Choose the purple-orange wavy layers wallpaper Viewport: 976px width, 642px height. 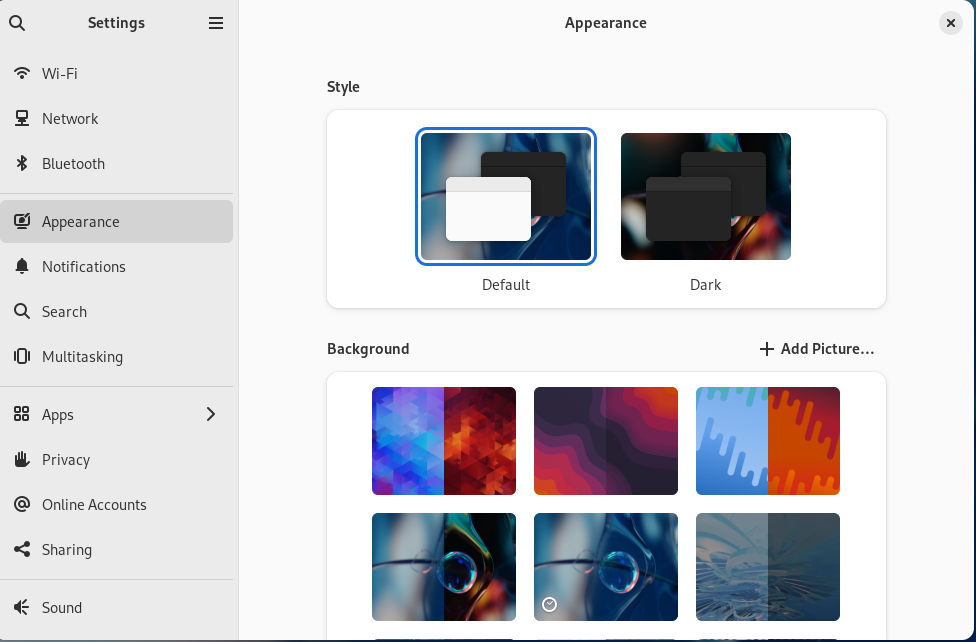[x=606, y=441]
